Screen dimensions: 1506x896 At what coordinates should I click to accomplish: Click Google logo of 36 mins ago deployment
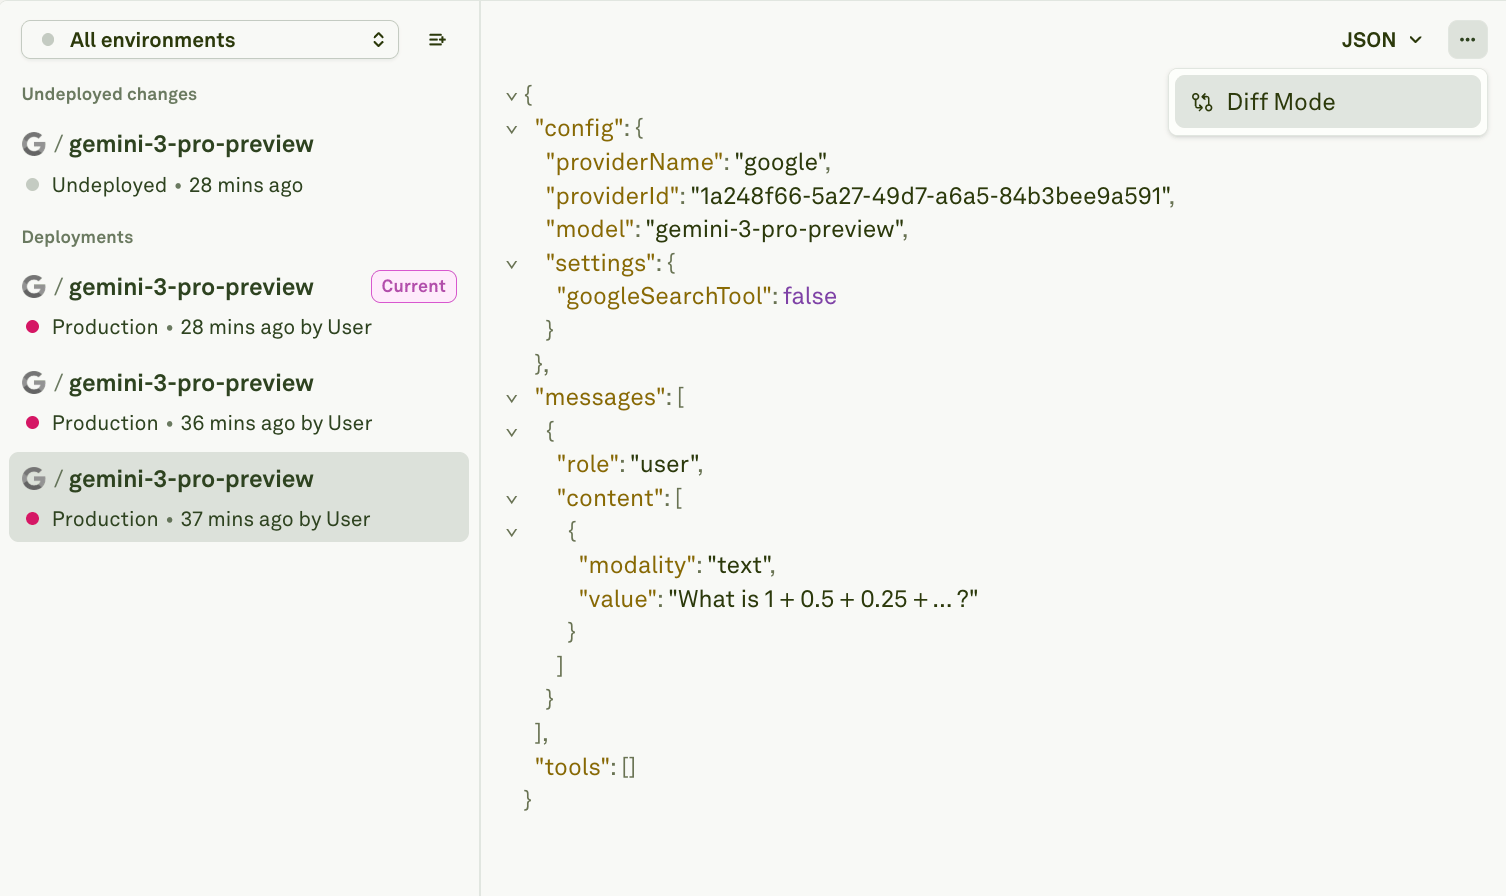point(34,383)
